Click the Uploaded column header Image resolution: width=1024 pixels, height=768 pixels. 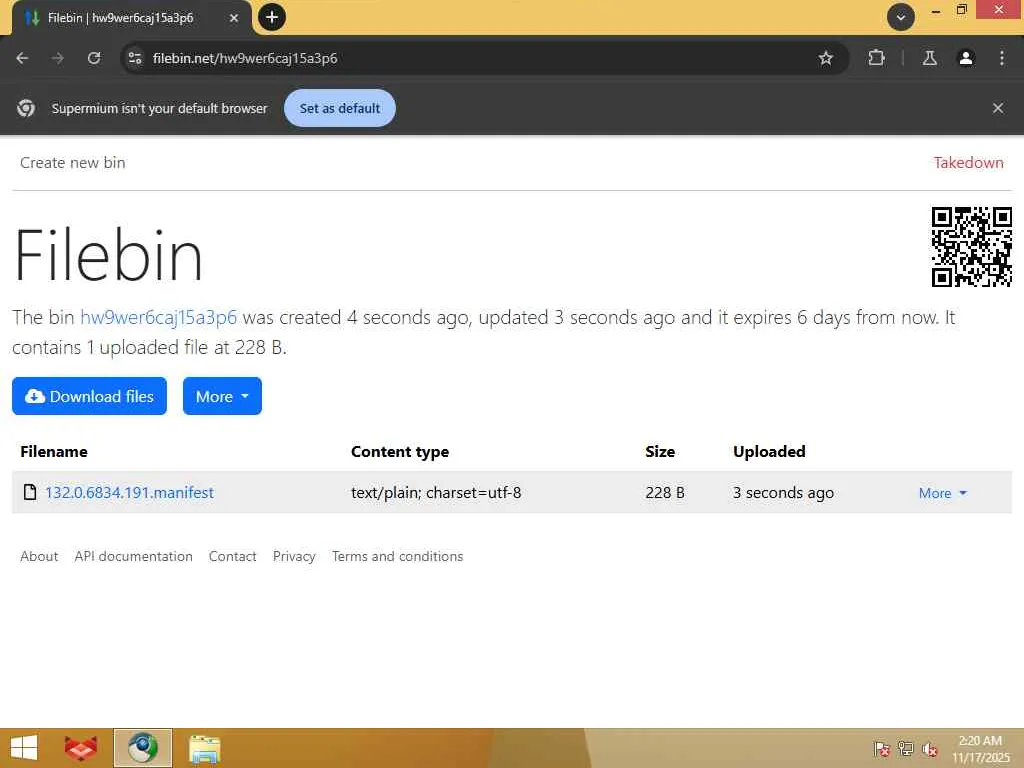[x=769, y=451]
